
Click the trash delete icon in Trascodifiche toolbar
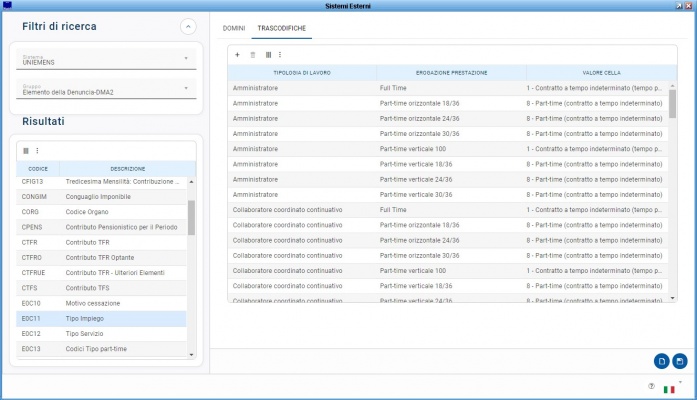point(252,54)
